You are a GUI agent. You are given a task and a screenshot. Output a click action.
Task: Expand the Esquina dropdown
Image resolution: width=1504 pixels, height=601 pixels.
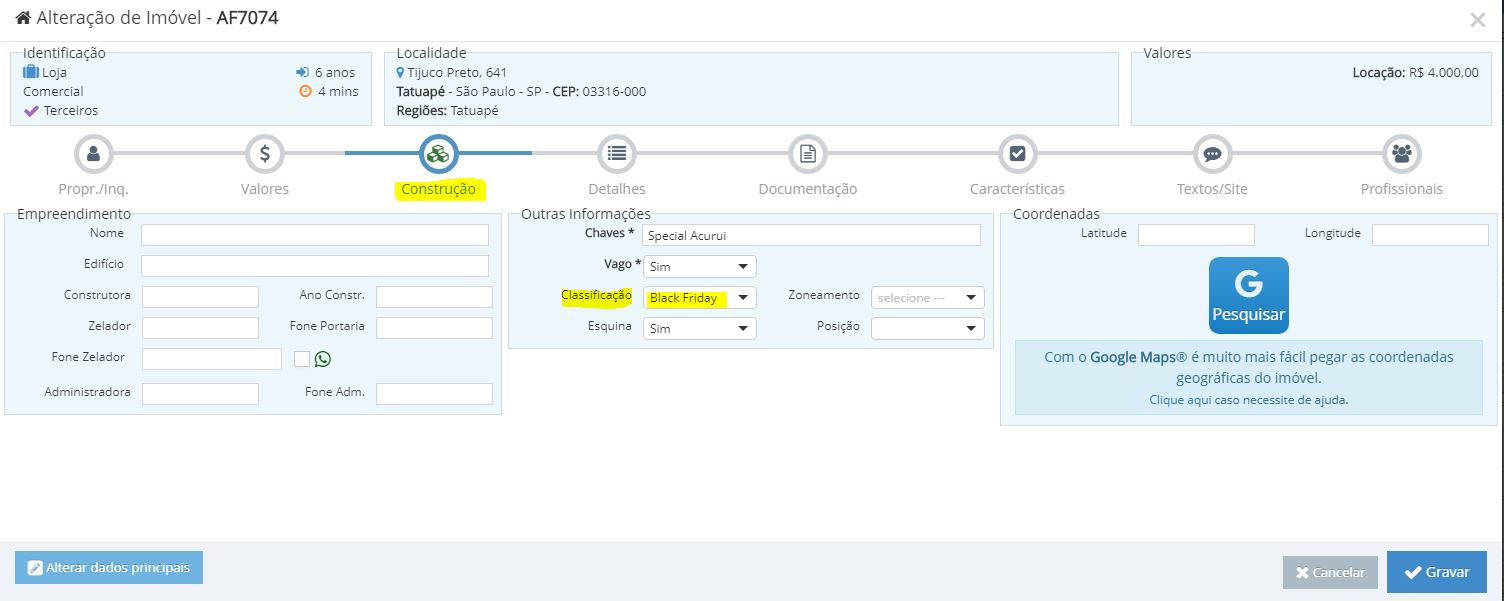[699, 328]
